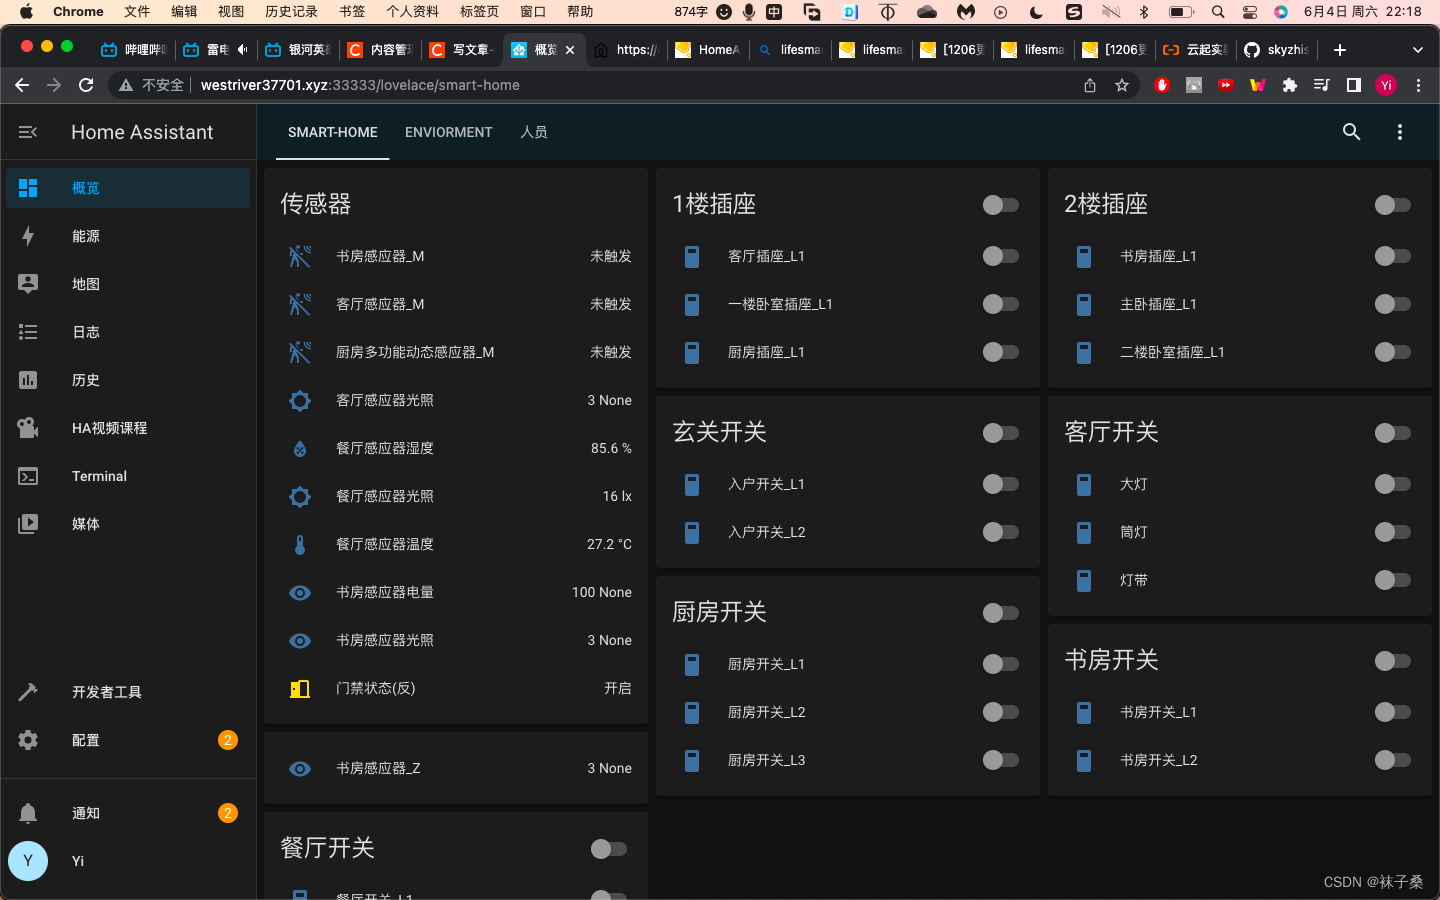Open the 地图 (Map) sidebar icon
Image resolution: width=1440 pixels, height=900 pixels.
[86, 284]
